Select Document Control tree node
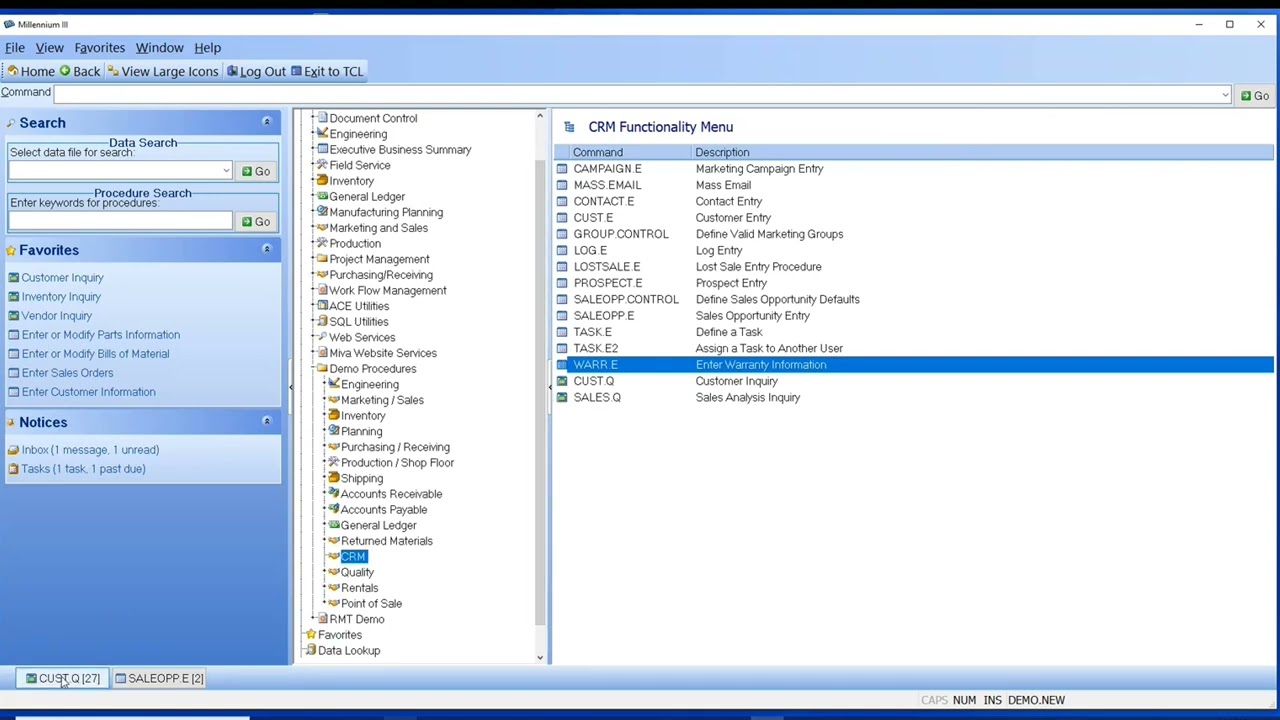The height and width of the screenshot is (720, 1280). (372, 118)
